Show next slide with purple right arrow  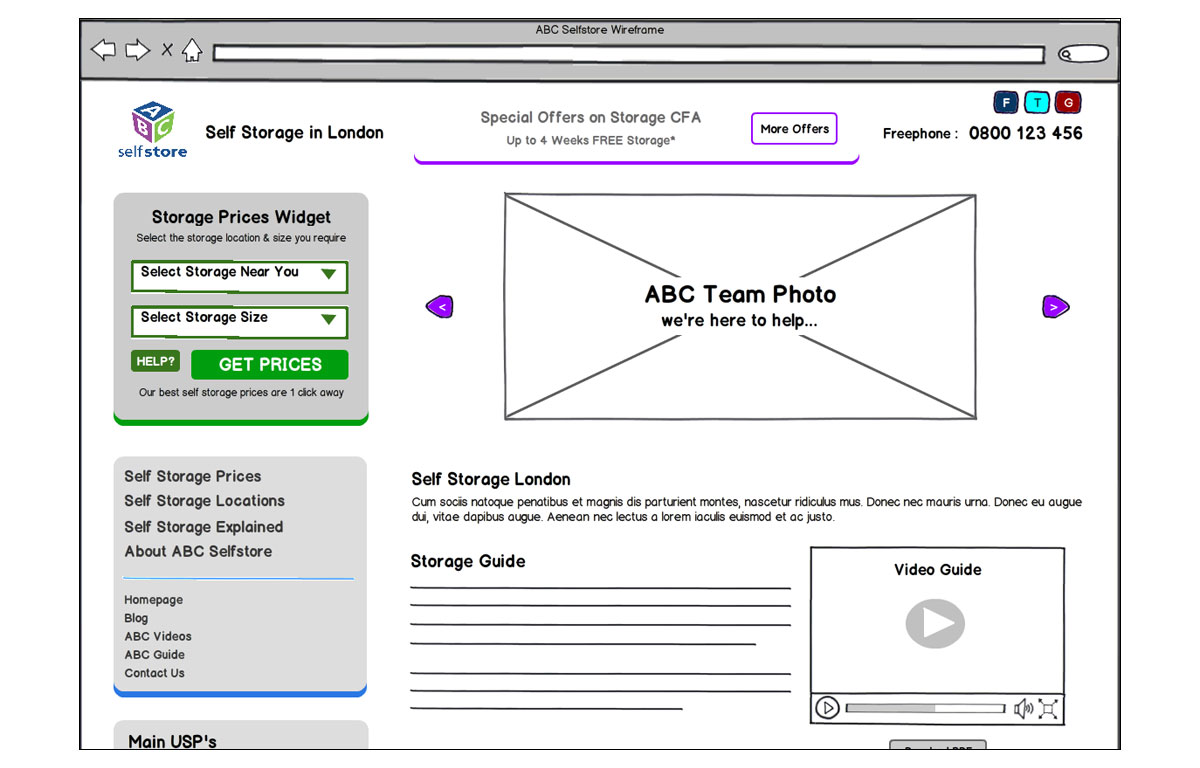[x=1055, y=307]
